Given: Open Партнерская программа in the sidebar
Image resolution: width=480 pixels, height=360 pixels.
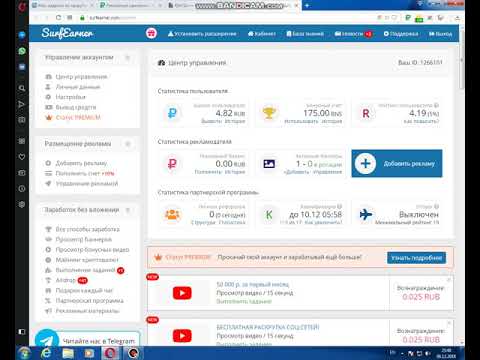Looking at the screenshot, I should [89, 301].
